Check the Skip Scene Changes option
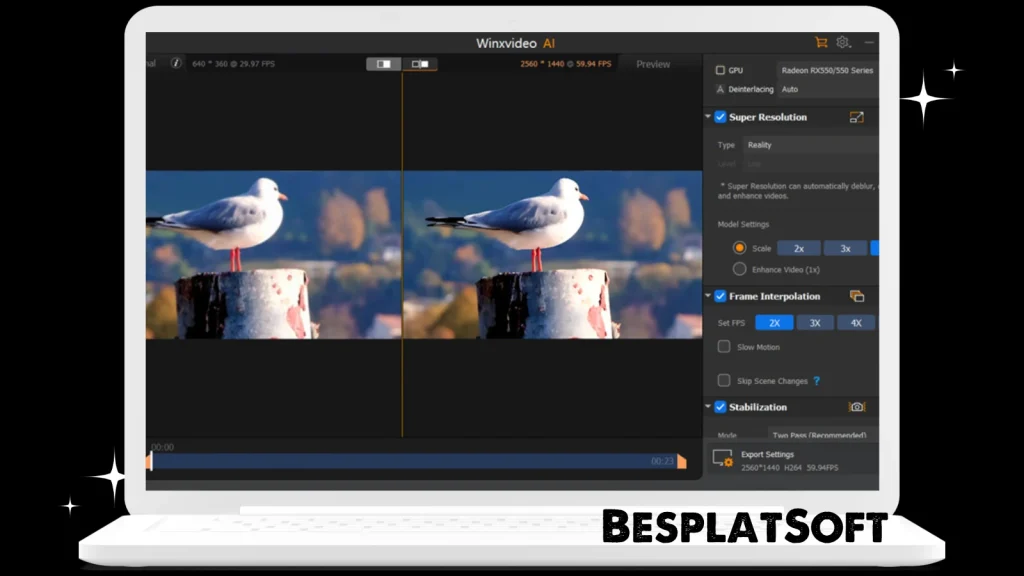1024x576 pixels. tap(724, 380)
